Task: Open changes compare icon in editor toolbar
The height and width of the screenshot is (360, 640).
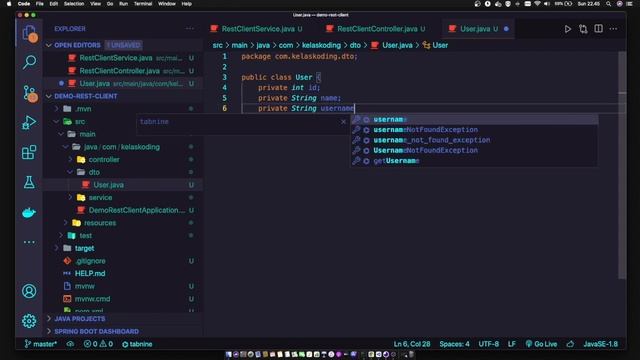Action: pyautogui.click(x=583, y=29)
